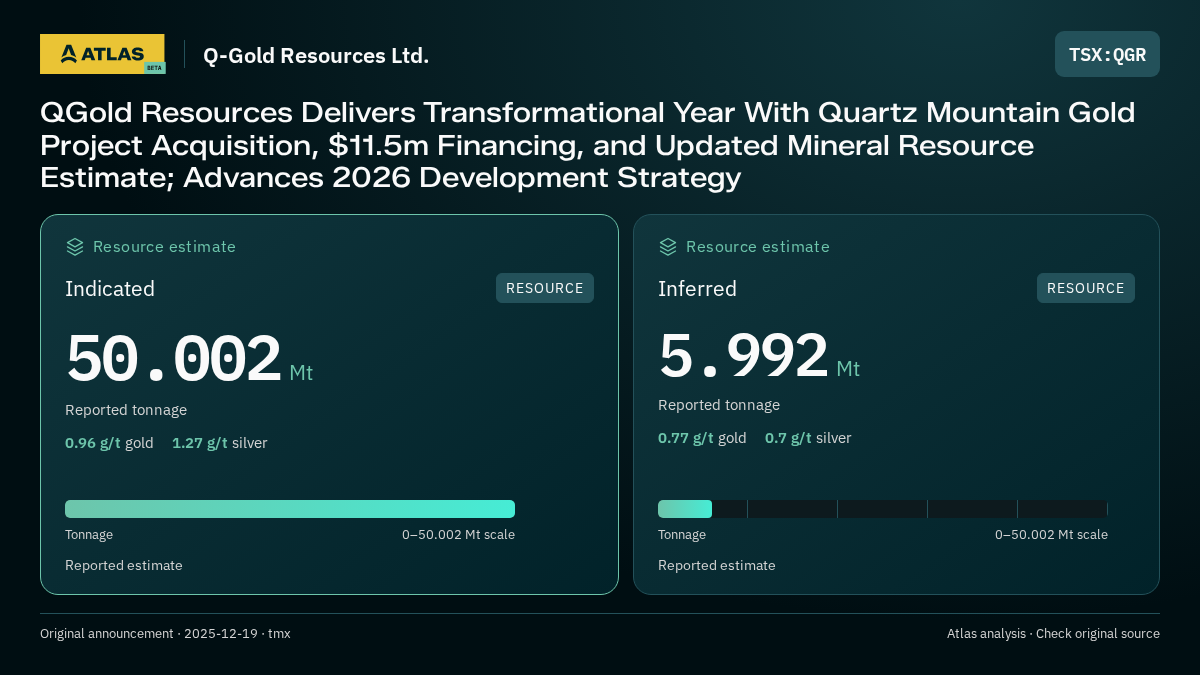Viewport: 1200px width, 675px height.
Task: Click RESOURCE tag on Inferred card
Action: point(1086,288)
